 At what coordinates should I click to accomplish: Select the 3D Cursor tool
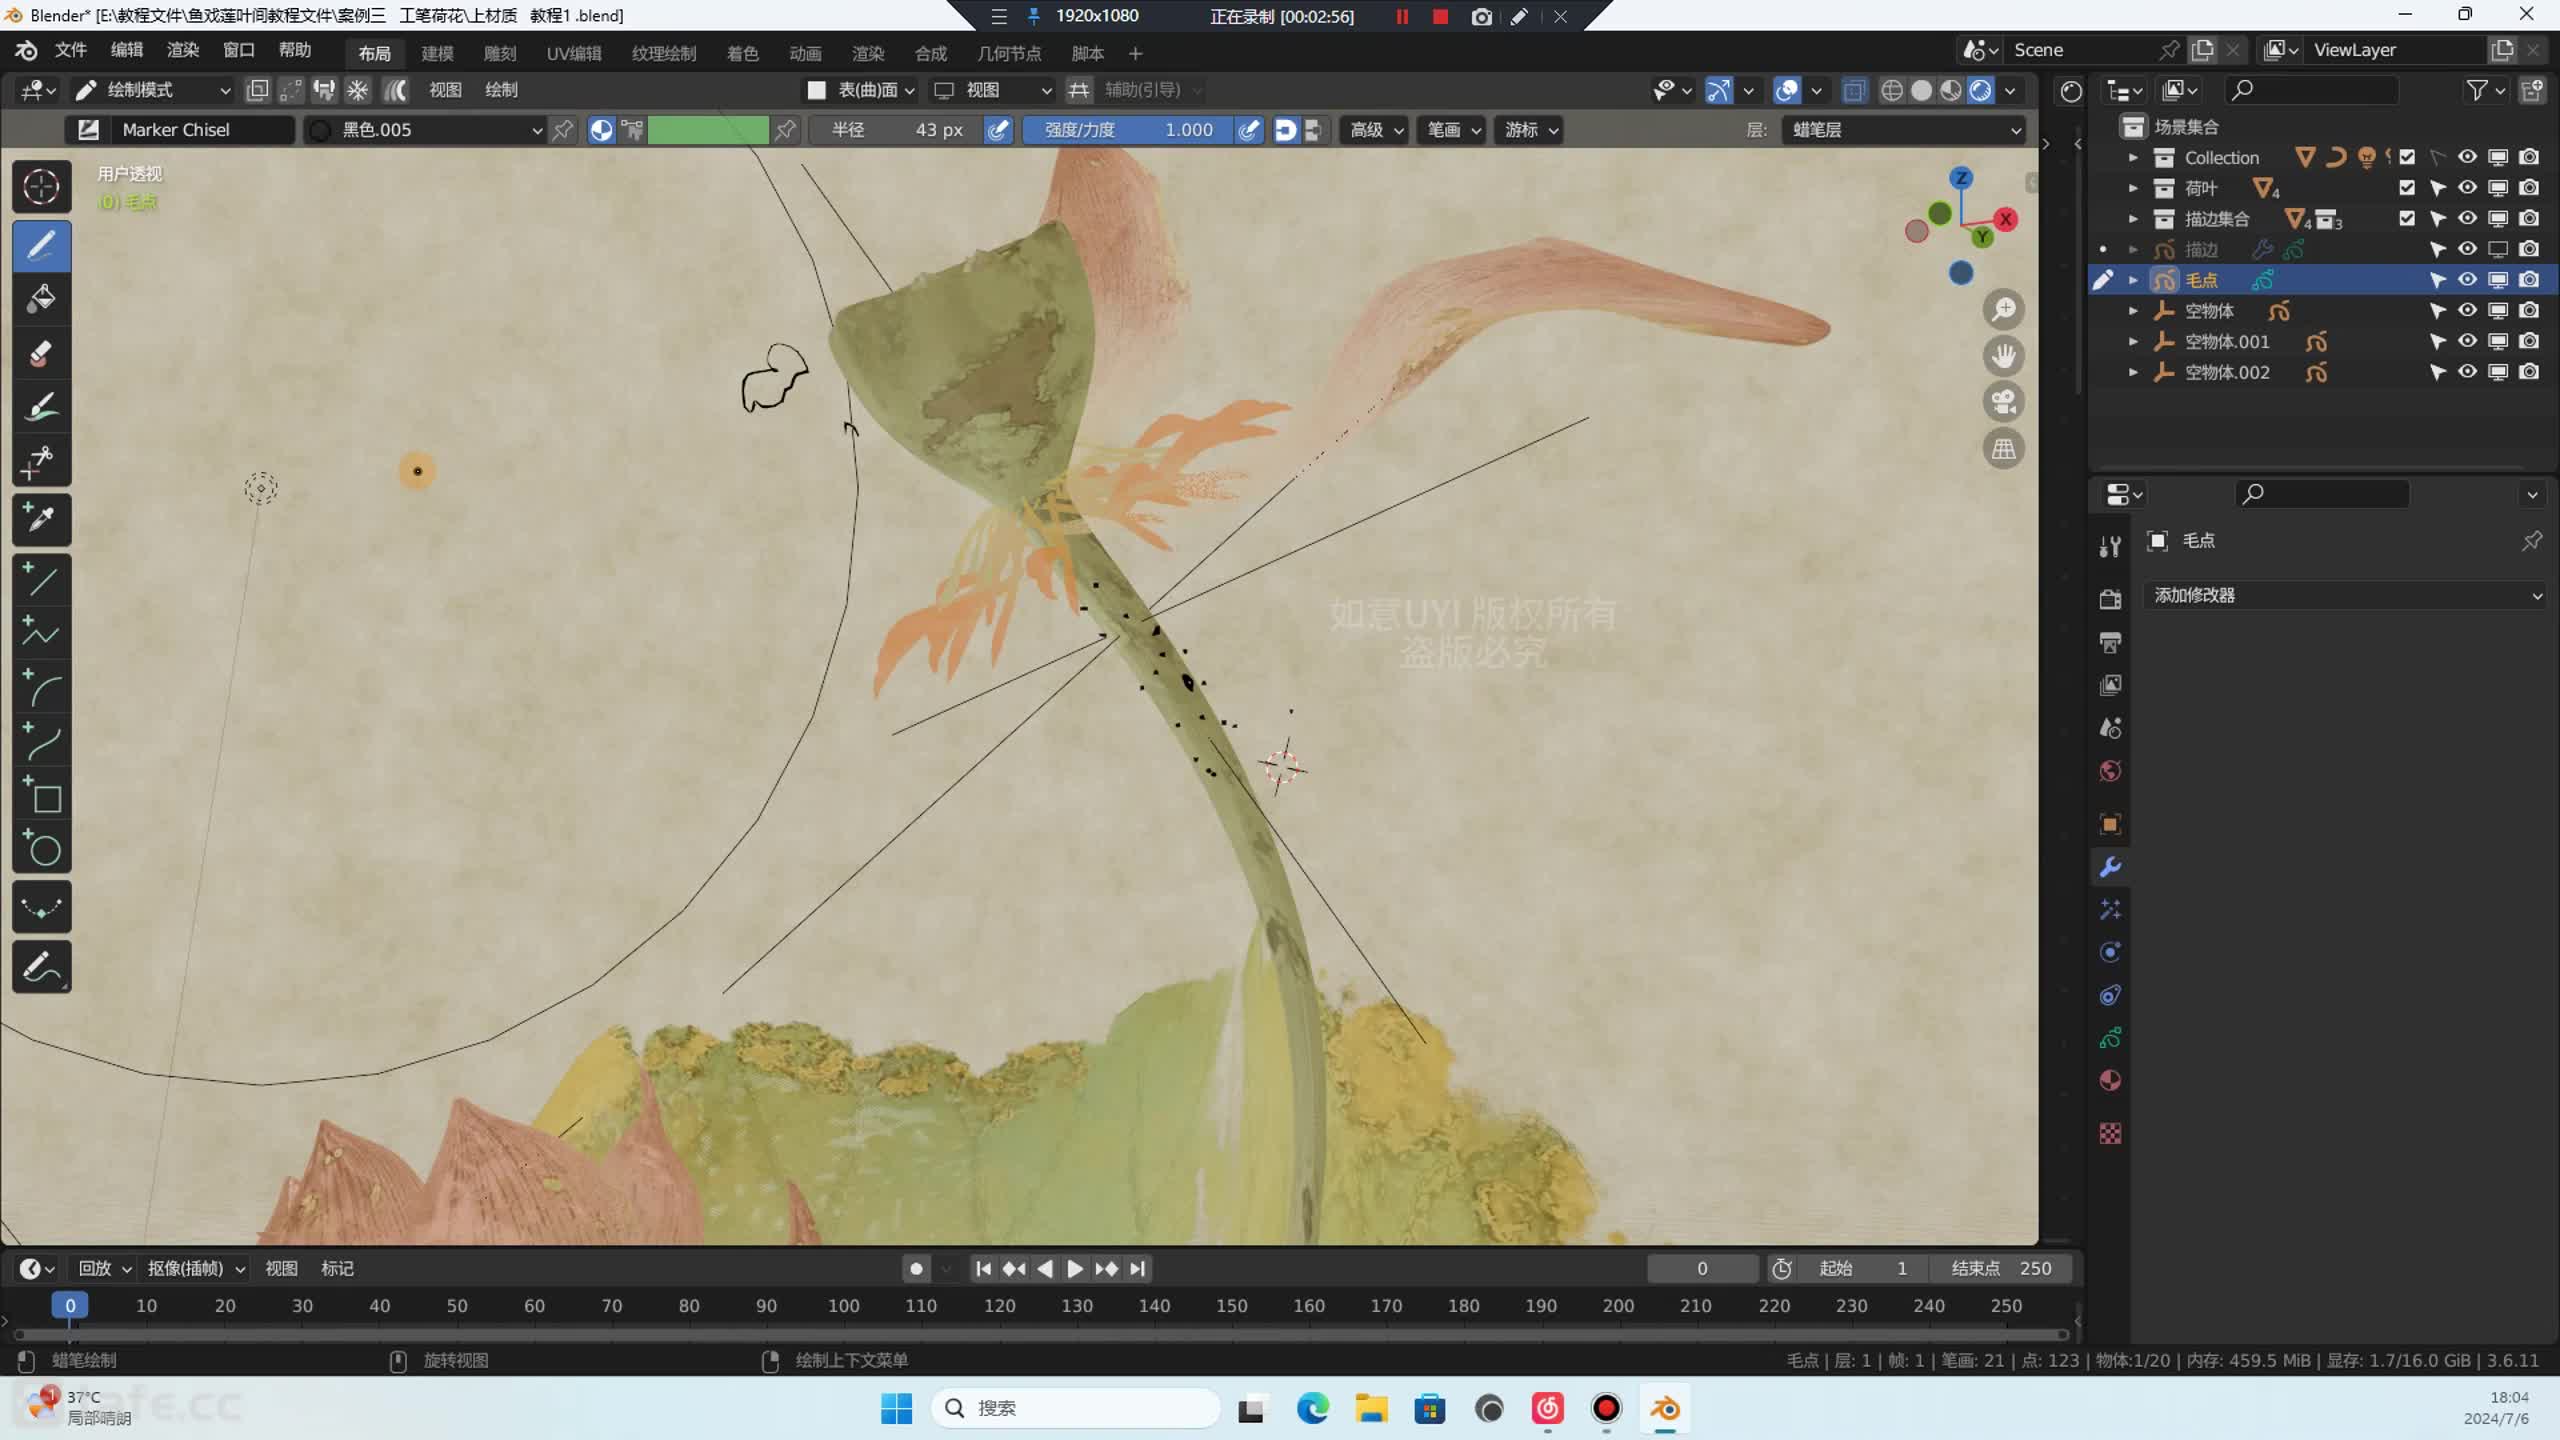coord(41,187)
